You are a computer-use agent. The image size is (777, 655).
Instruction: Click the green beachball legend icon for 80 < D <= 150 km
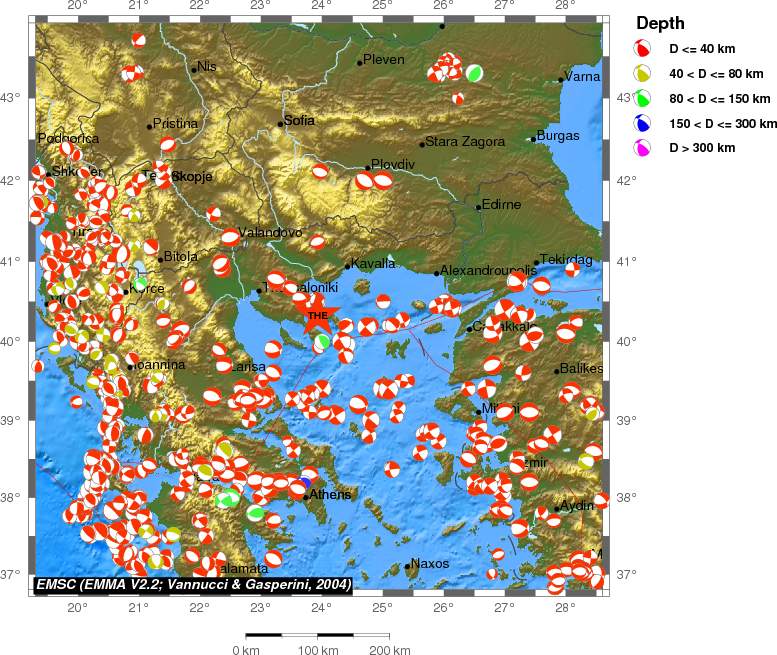[x=642, y=98]
